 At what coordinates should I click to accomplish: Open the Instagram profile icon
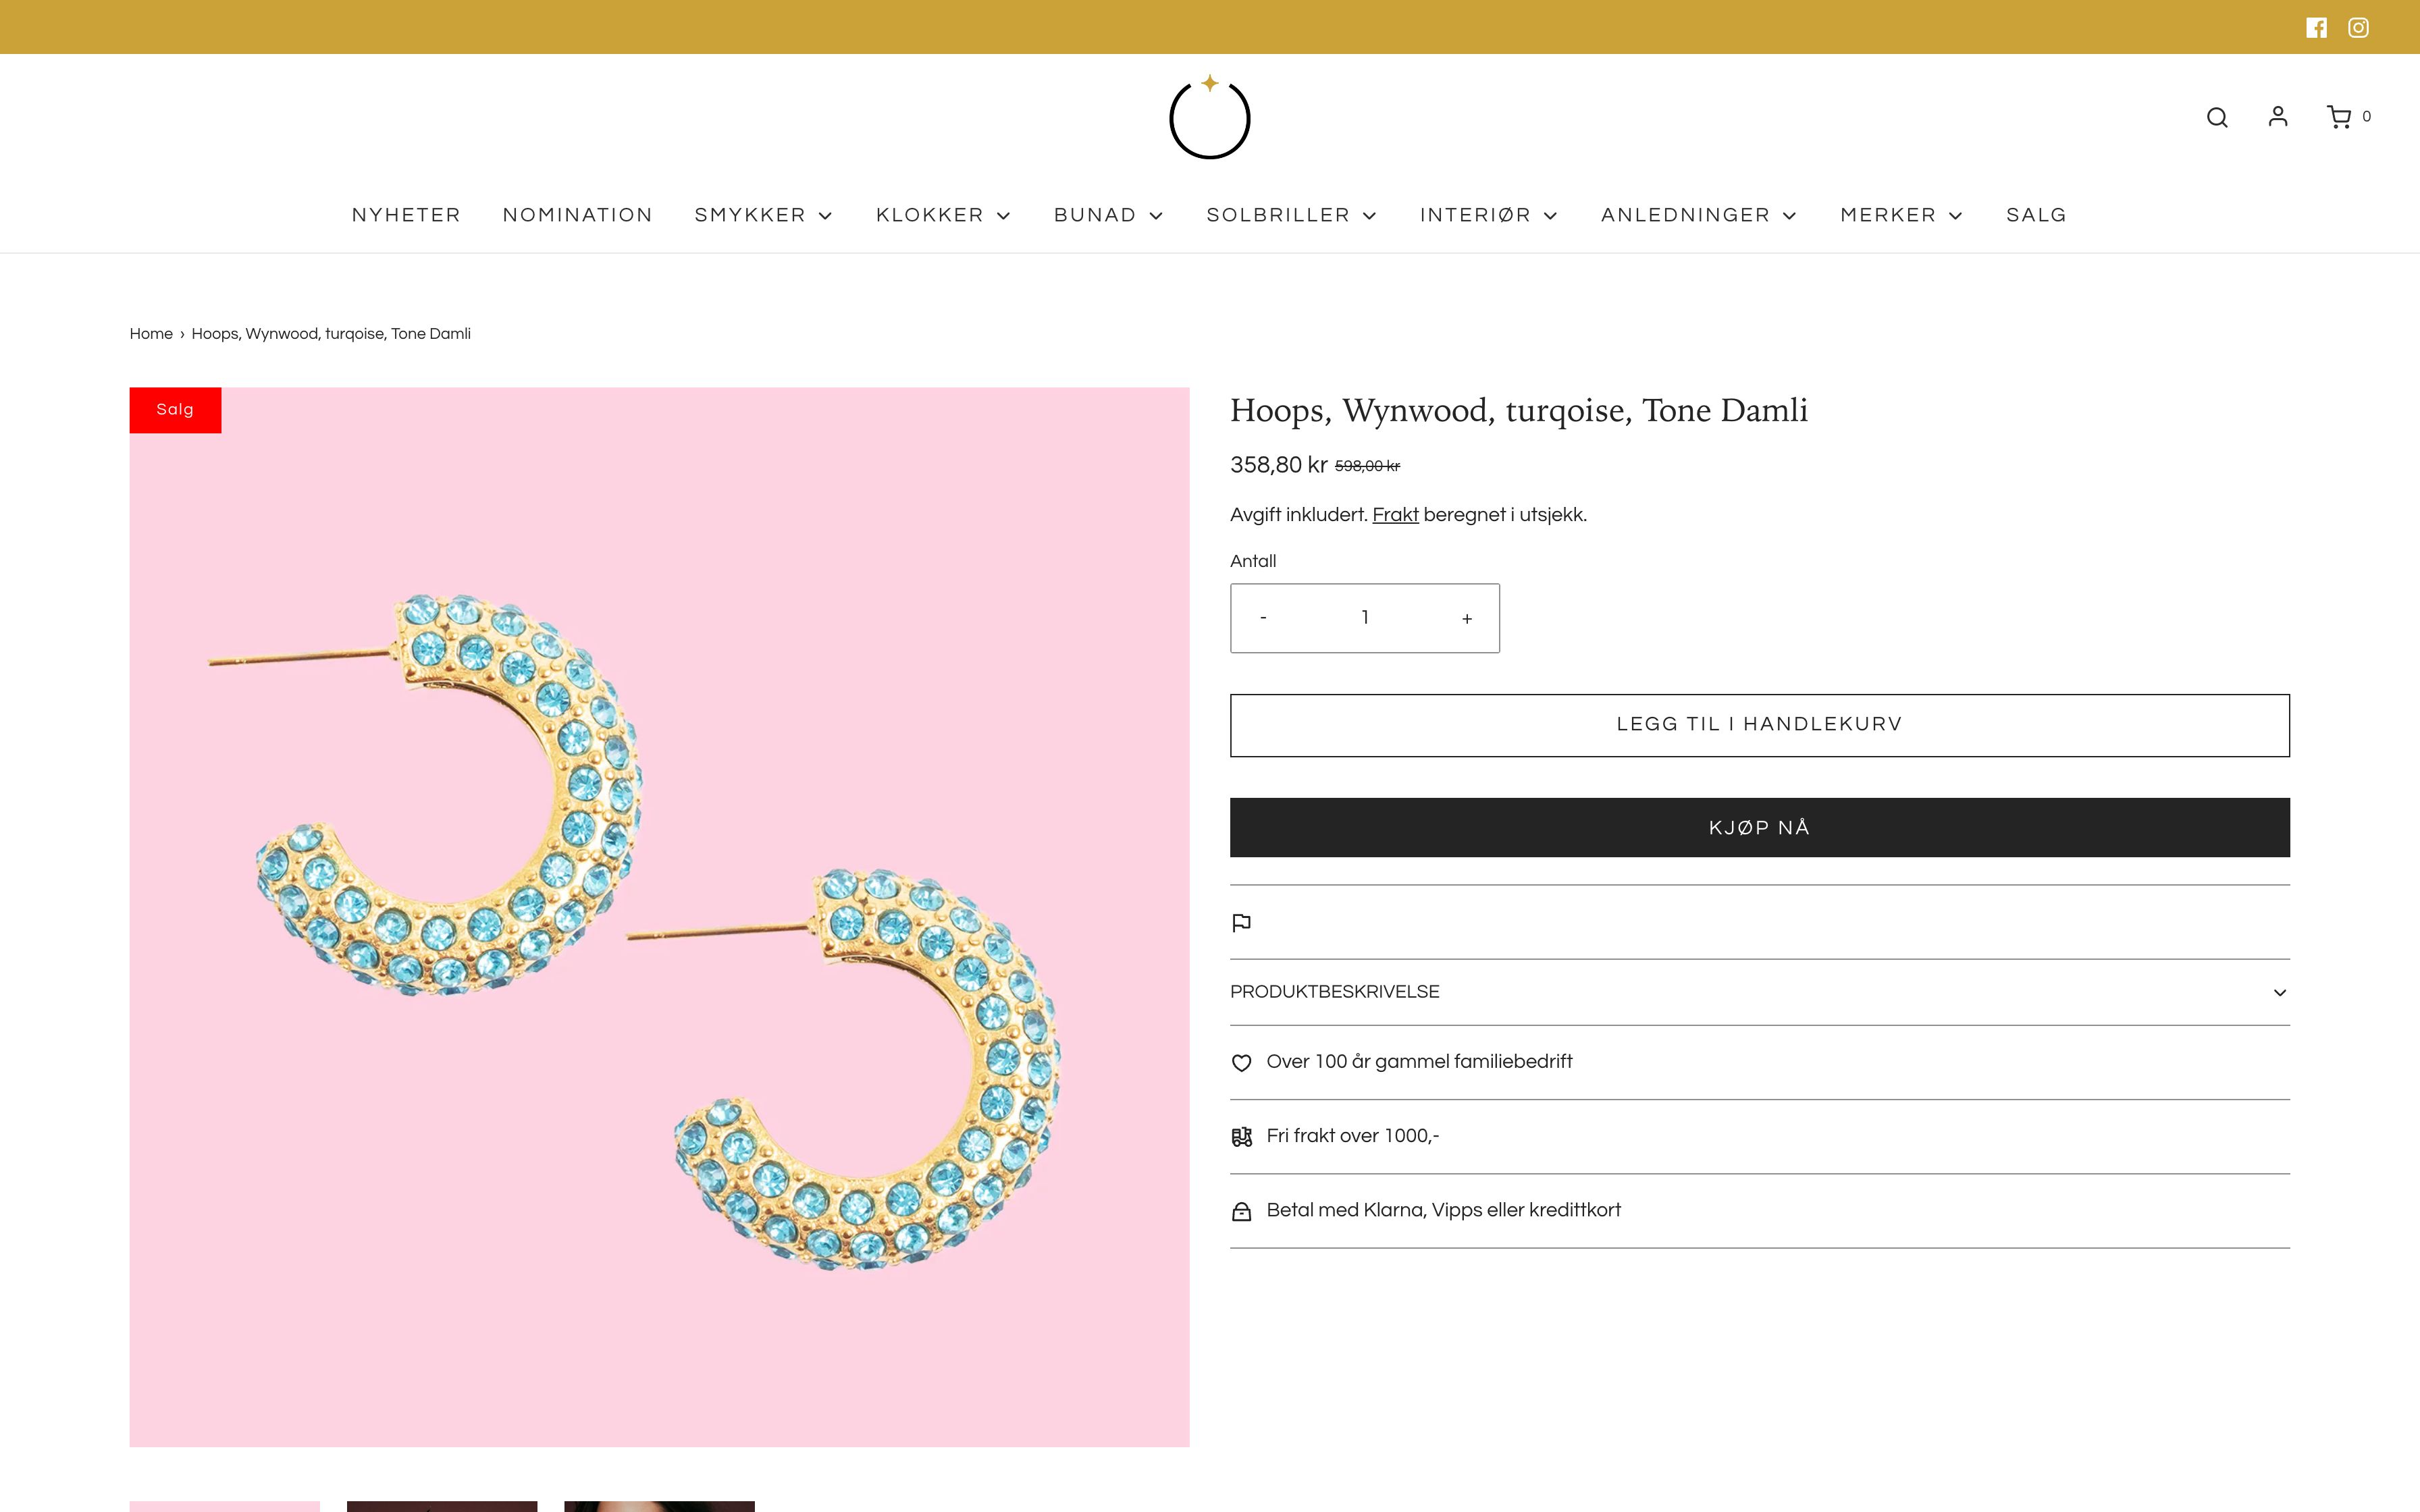click(x=2358, y=27)
